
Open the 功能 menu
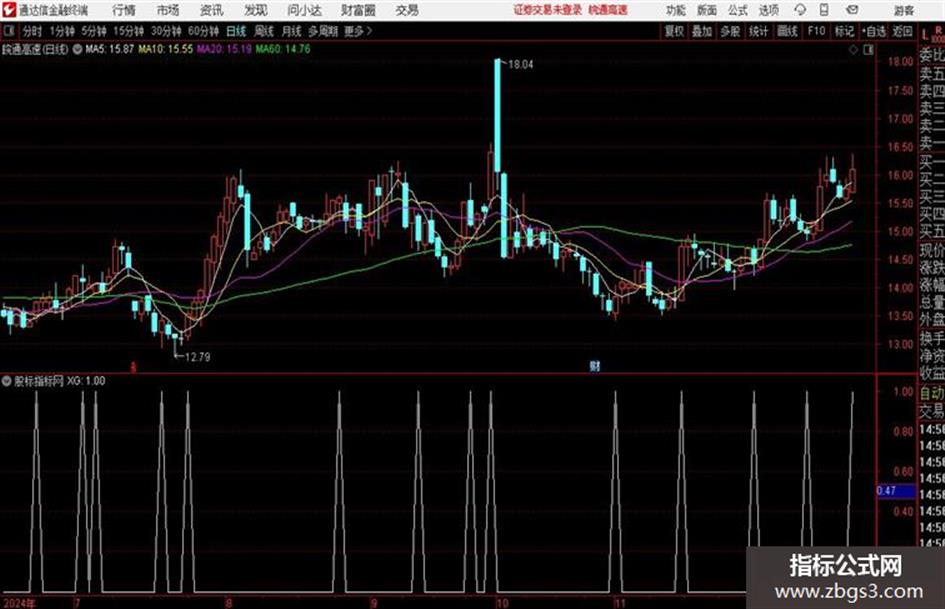point(676,10)
